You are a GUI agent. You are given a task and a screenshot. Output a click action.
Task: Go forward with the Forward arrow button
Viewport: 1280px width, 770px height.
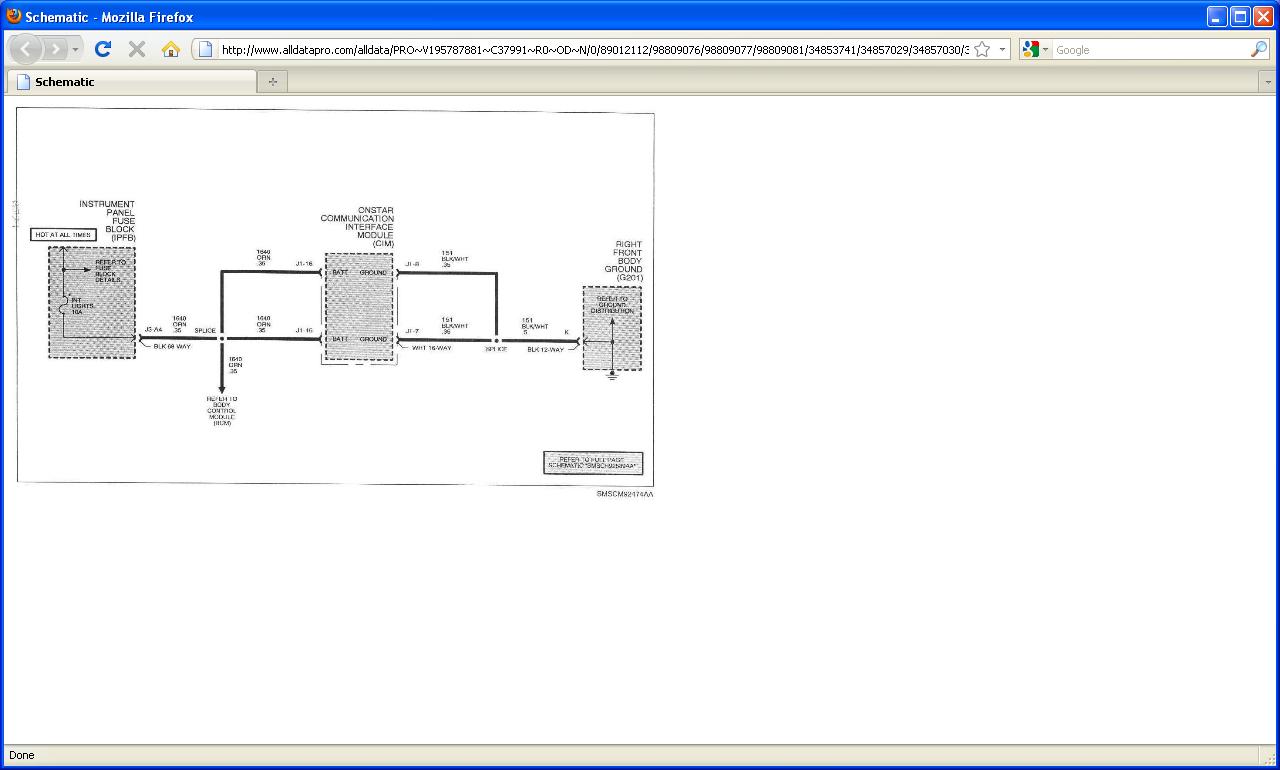point(57,49)
